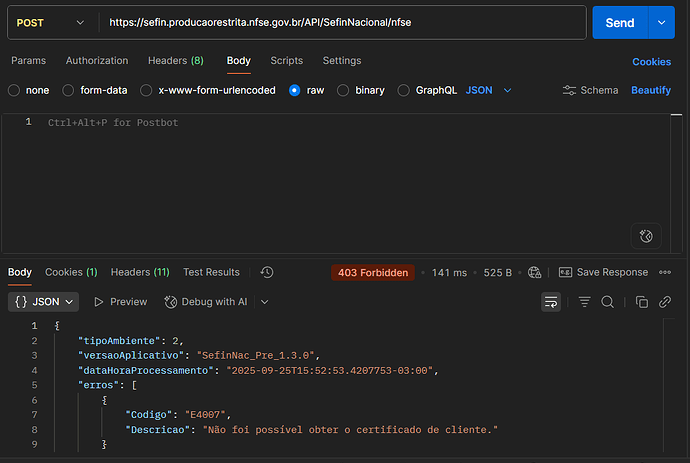Copy the response body to clipboard
This screenshot has width=690, height=463.
[642, 301]
